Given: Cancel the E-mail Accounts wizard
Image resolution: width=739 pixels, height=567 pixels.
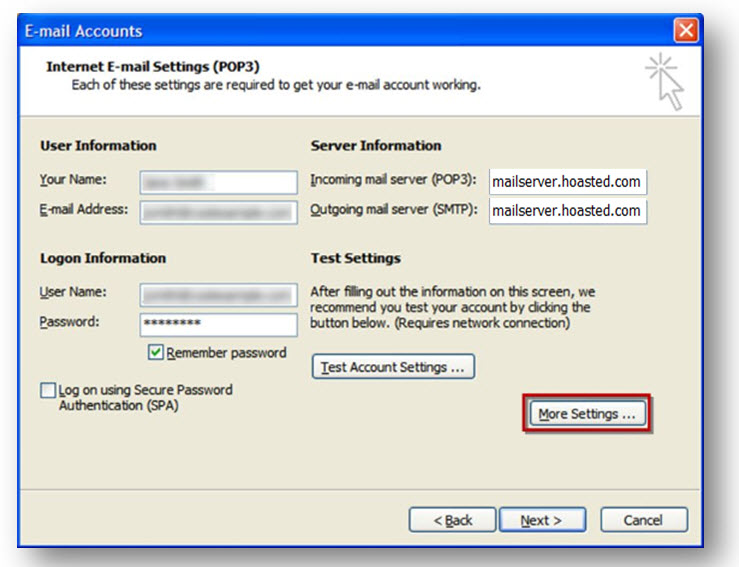Looking at the screenshot, I should pyautogui.click(x=643, y=520).
